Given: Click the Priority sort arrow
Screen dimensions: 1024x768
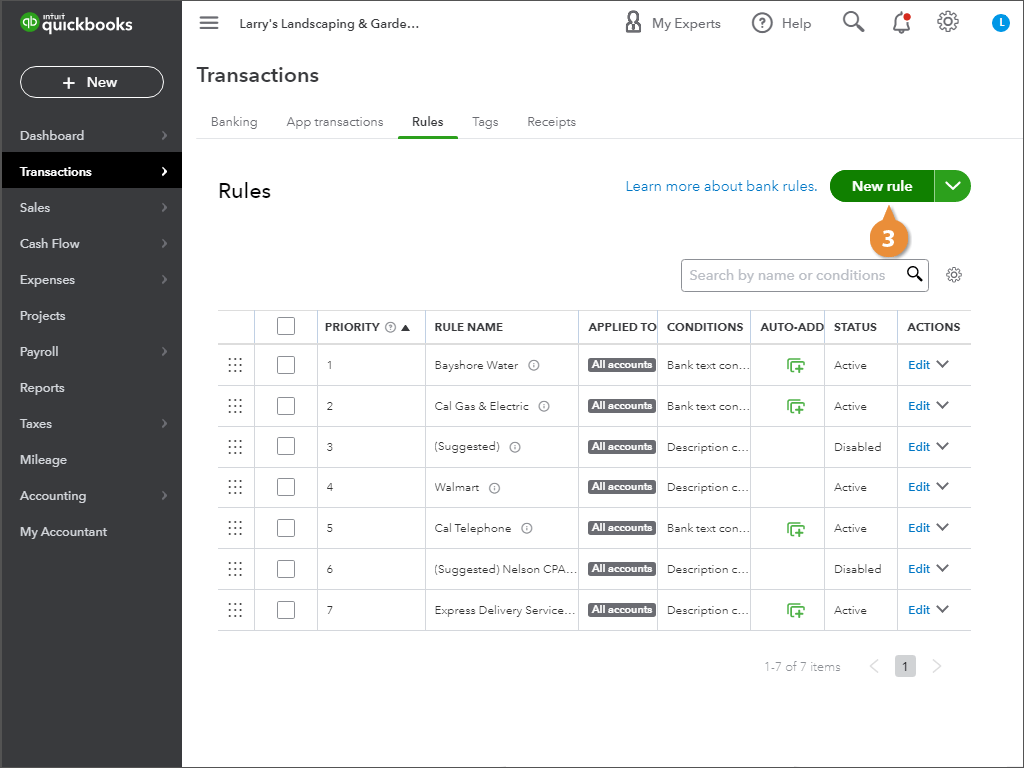Looking at the screenshot, I should [406, 327].
